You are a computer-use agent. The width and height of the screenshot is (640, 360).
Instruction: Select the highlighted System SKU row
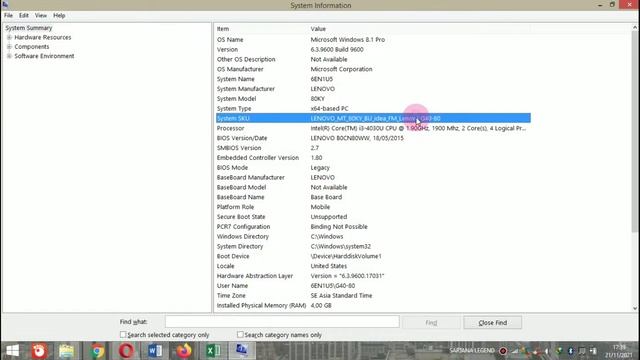click(x=373, y=118)
